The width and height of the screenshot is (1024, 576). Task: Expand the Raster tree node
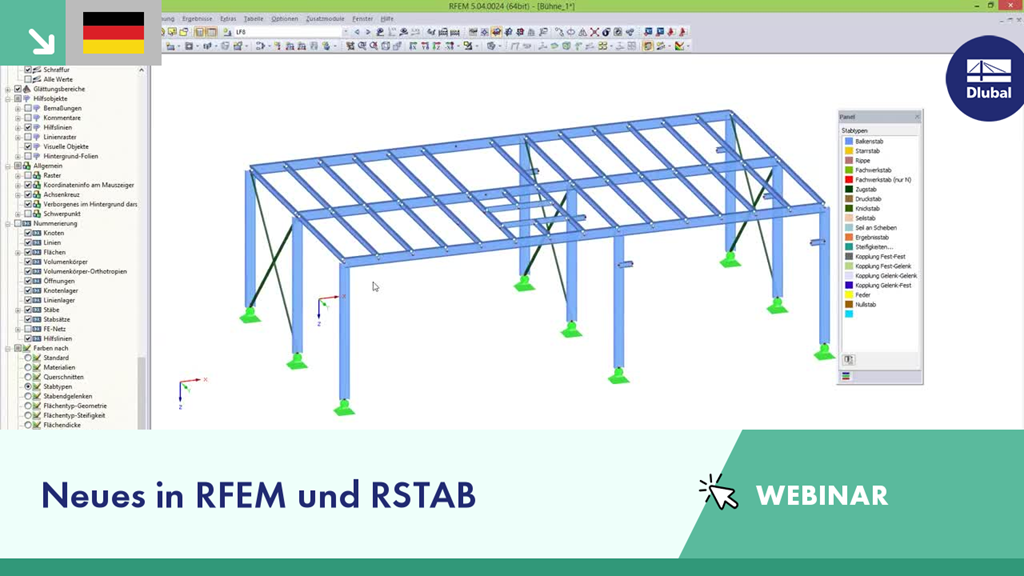[x=18, y=176]
